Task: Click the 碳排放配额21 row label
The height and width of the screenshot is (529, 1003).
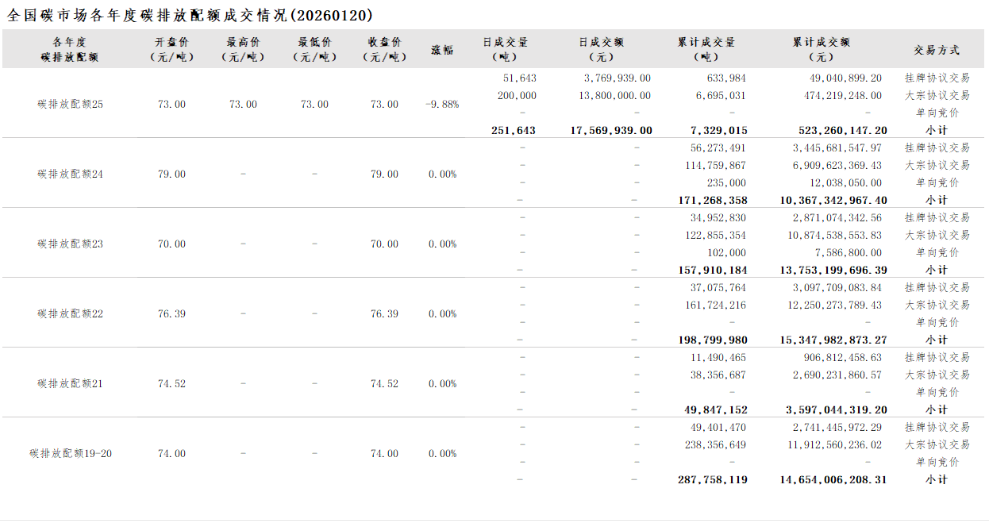Action: tap(70, 384)
